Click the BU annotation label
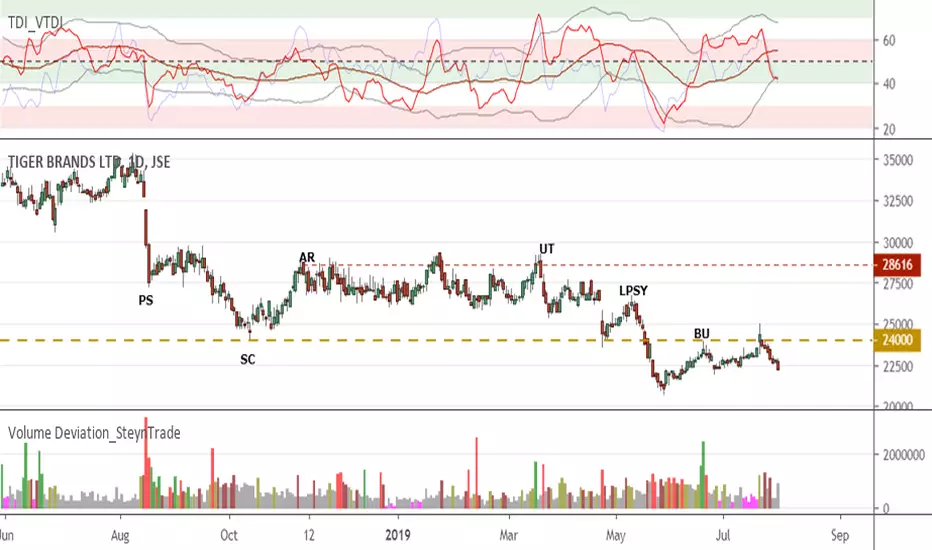Screen dimensions: 932x550 (x=702, y=334)
